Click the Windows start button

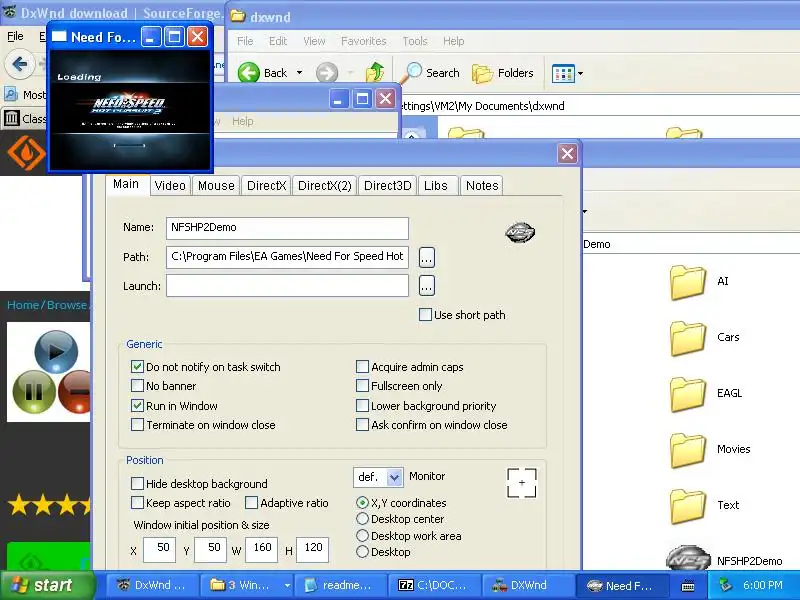click(48, 585)
